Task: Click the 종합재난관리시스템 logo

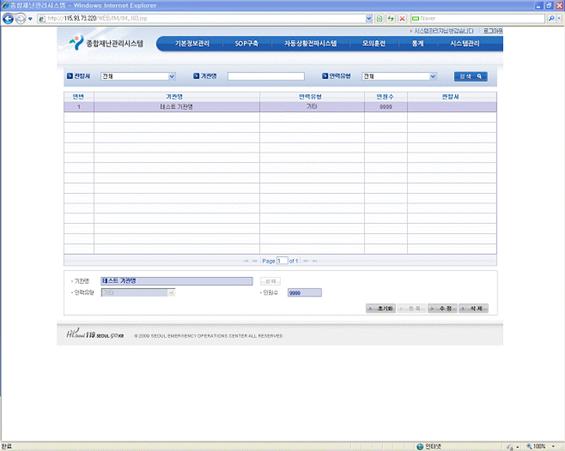Action: pyautogui.click(x=106, y=43)
